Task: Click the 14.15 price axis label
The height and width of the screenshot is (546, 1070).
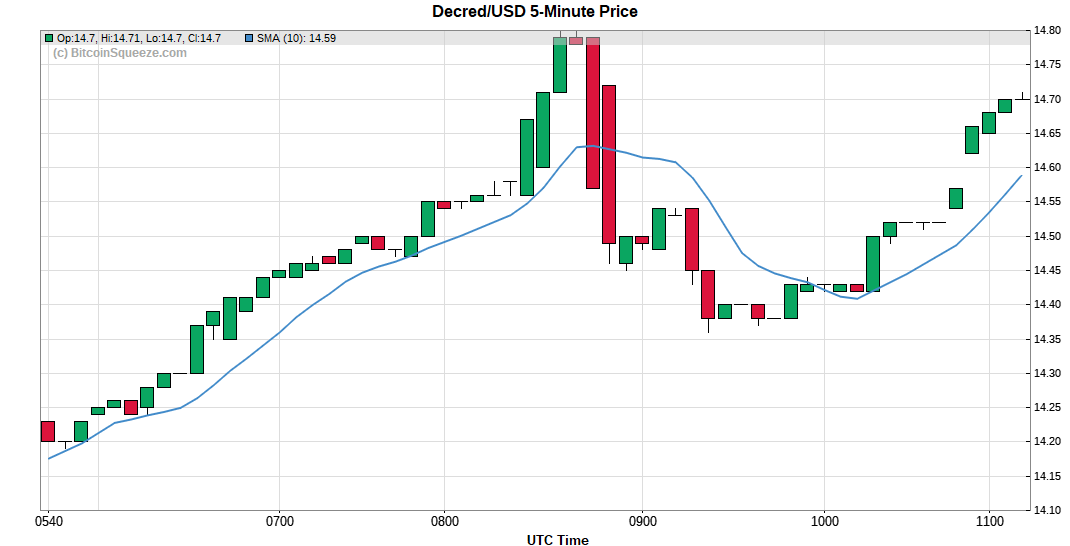Action: coord(1047,476)
